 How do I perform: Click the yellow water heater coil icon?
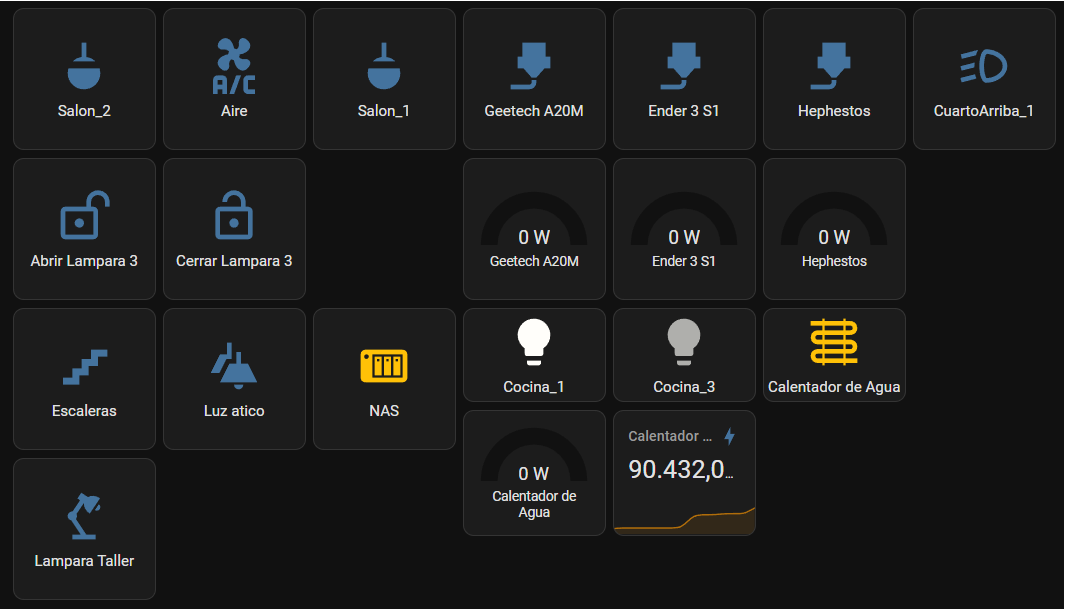pos(834,342)
